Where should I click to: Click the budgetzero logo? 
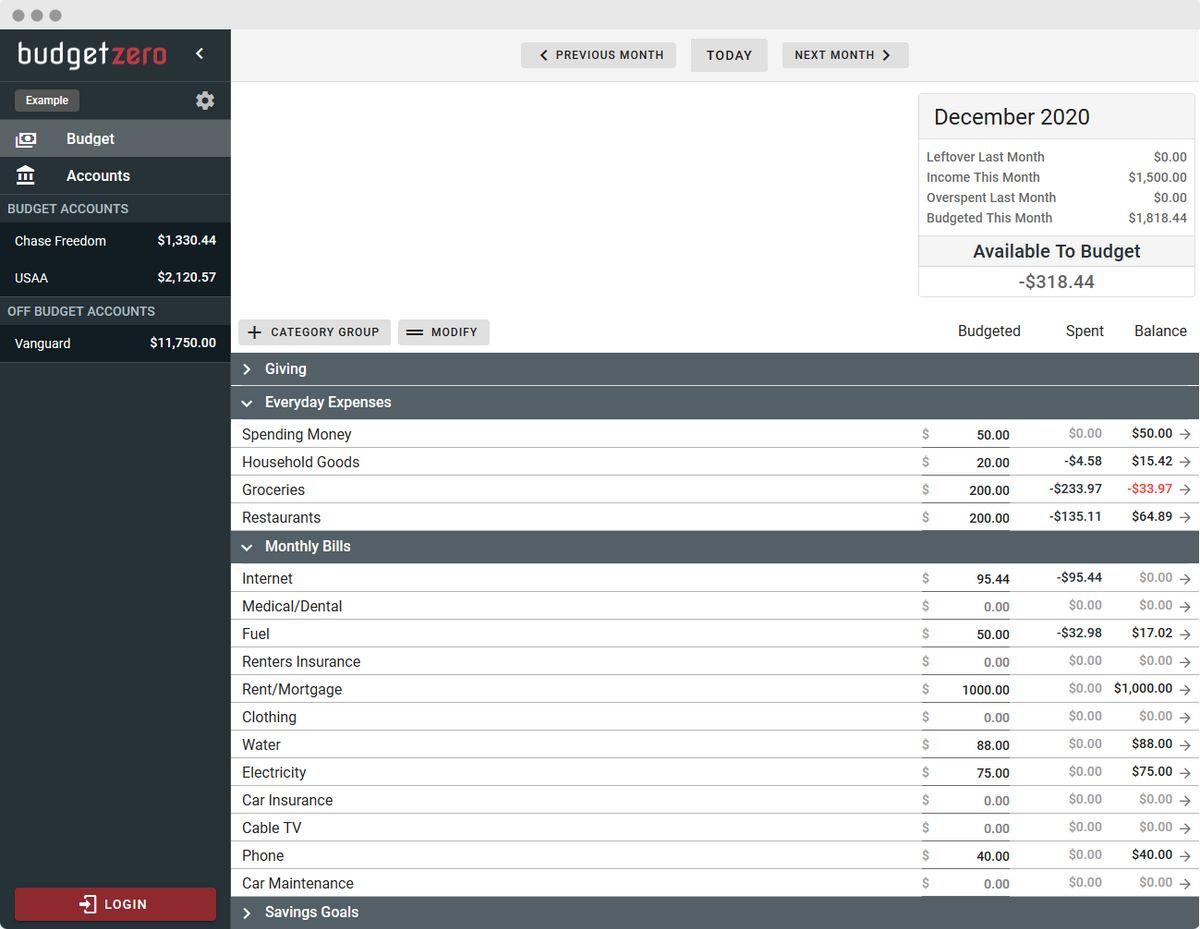92,54
